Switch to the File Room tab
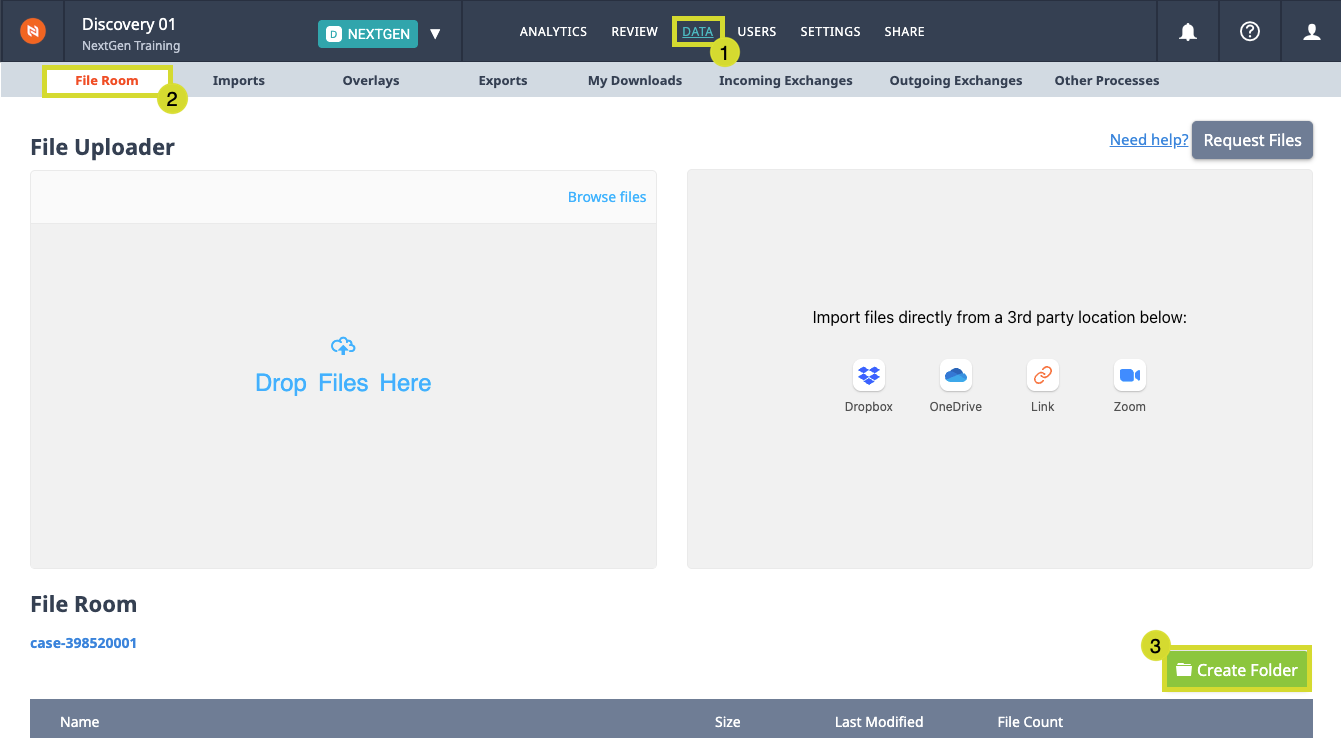This screenshot has width=1341, height=738. [x=107, y=81]
